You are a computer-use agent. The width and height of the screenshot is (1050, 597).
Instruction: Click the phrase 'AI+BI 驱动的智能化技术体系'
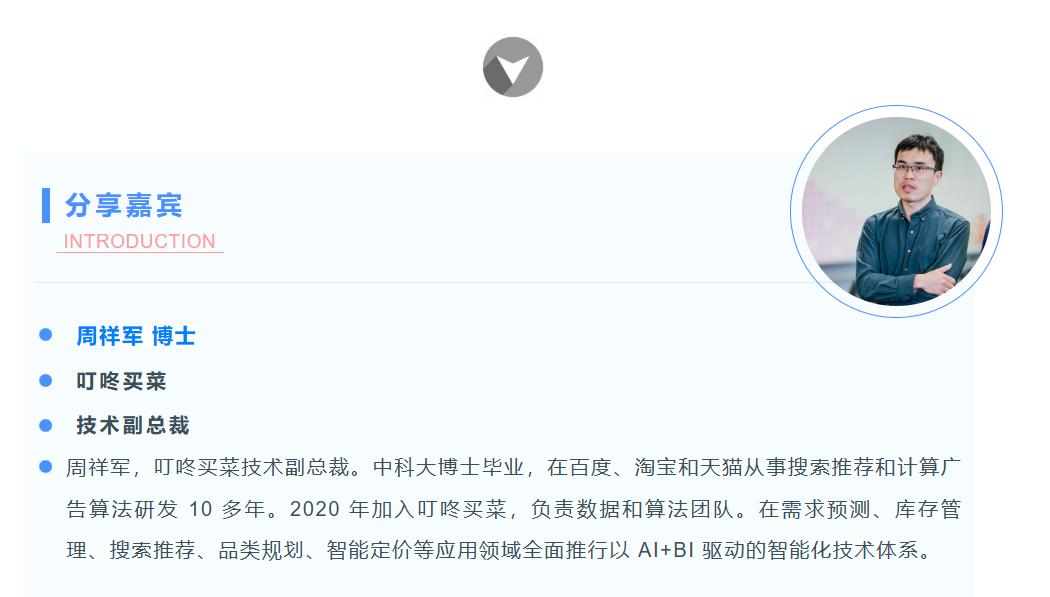pos(777,550)
